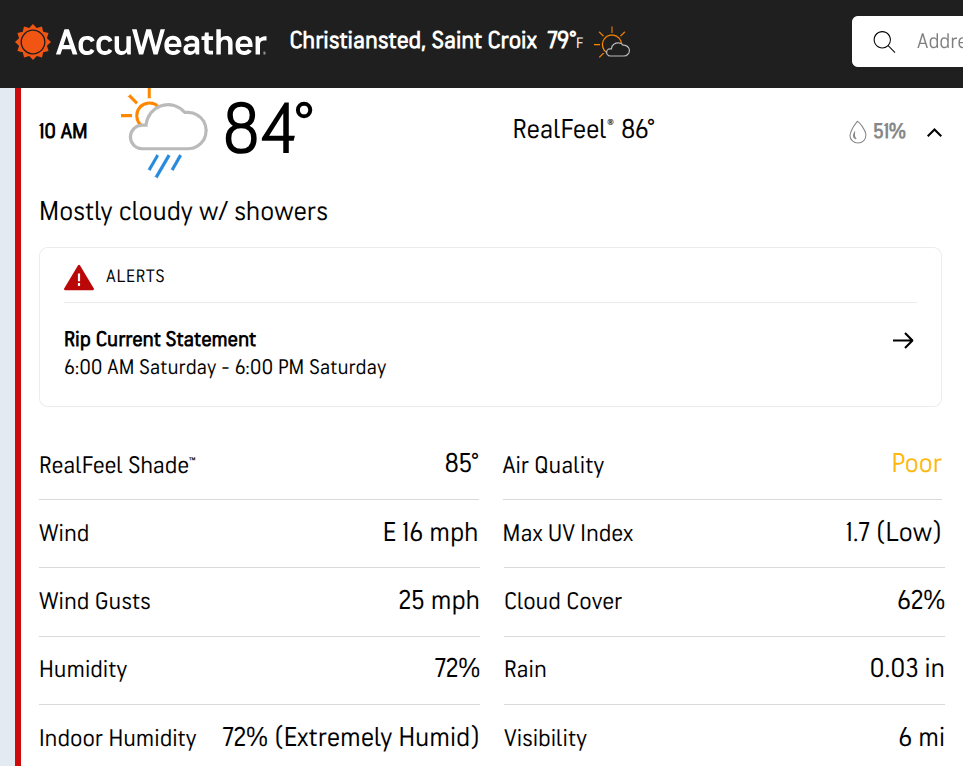This screenshot has width=963, height=766.
Task: Open the Rip Current Statement alert
Action: pos(160,339)
